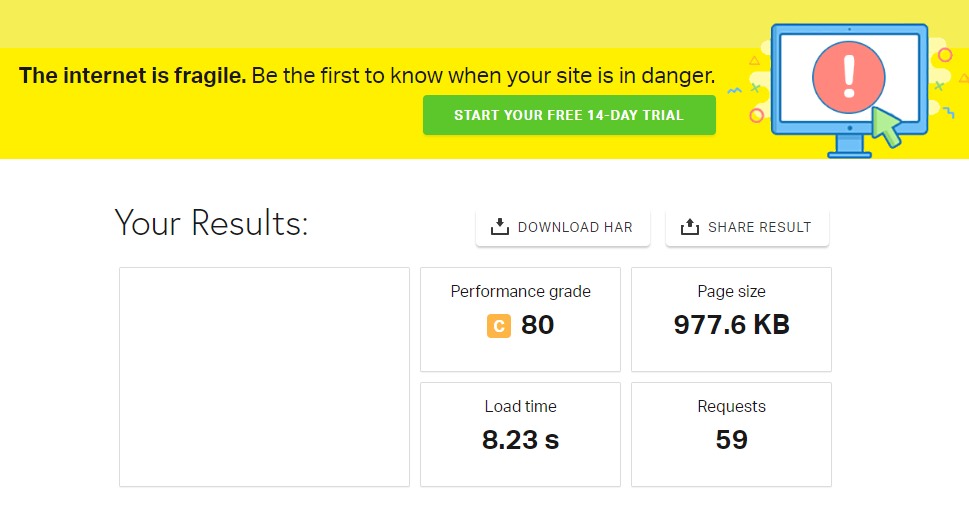Click the 8.23 s load time value
The width and height of the screenshot is (969, 518).
pos(520,439)
